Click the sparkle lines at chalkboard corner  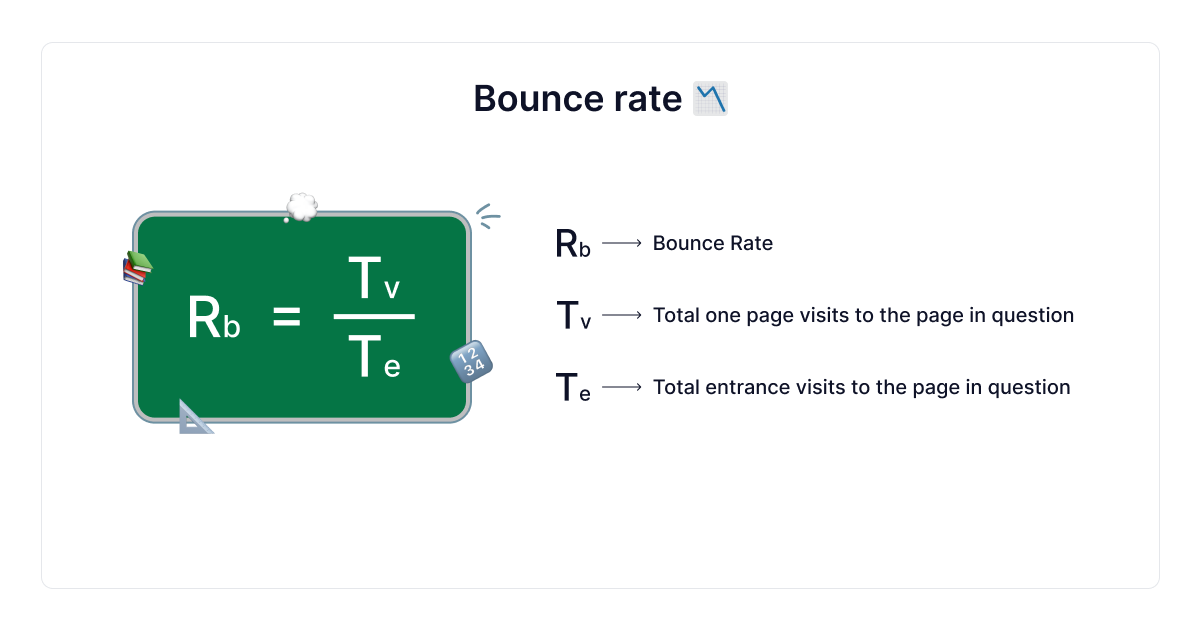487,216
